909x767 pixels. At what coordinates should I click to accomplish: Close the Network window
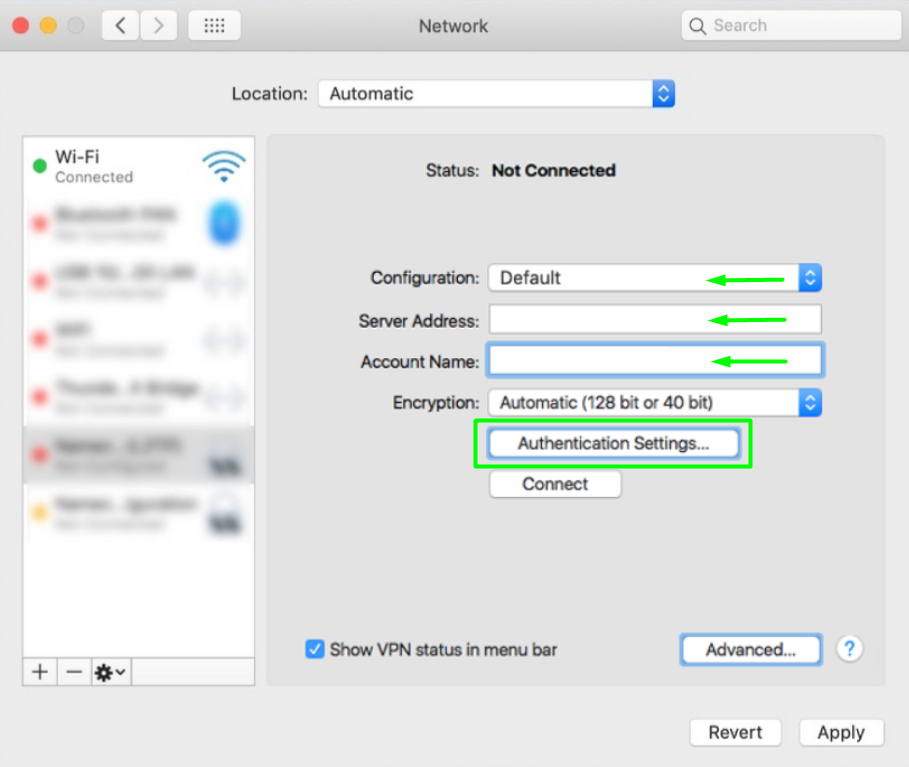click(x=21, y=26)
